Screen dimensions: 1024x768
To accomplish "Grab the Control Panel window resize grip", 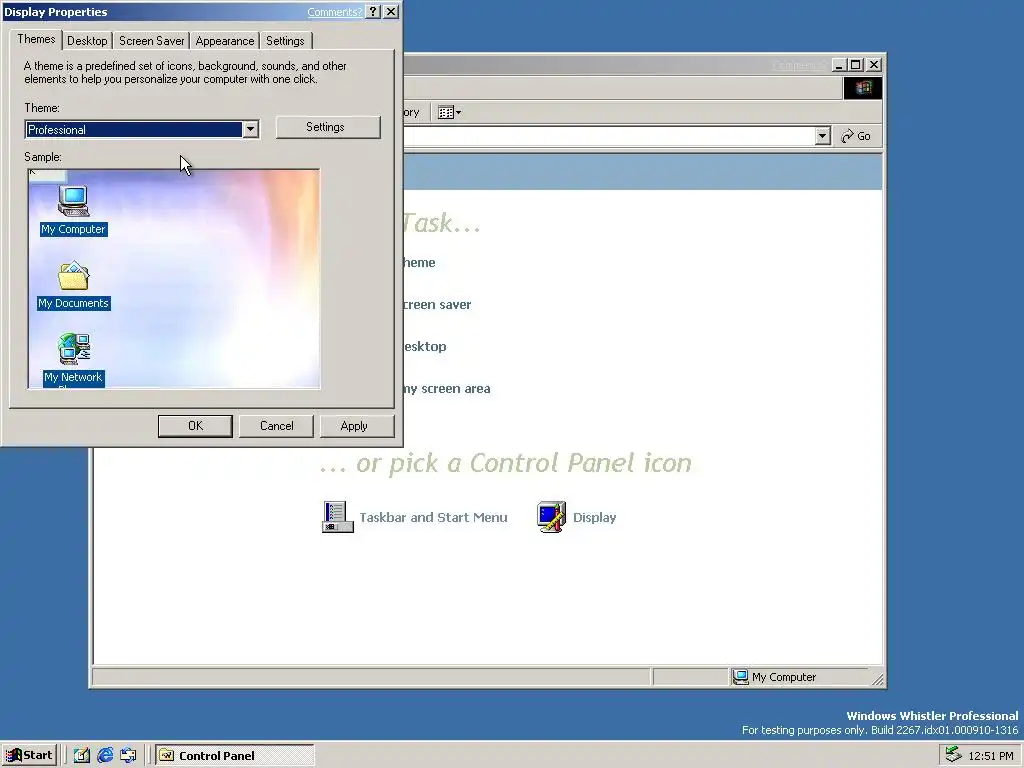I will point(878,679).
